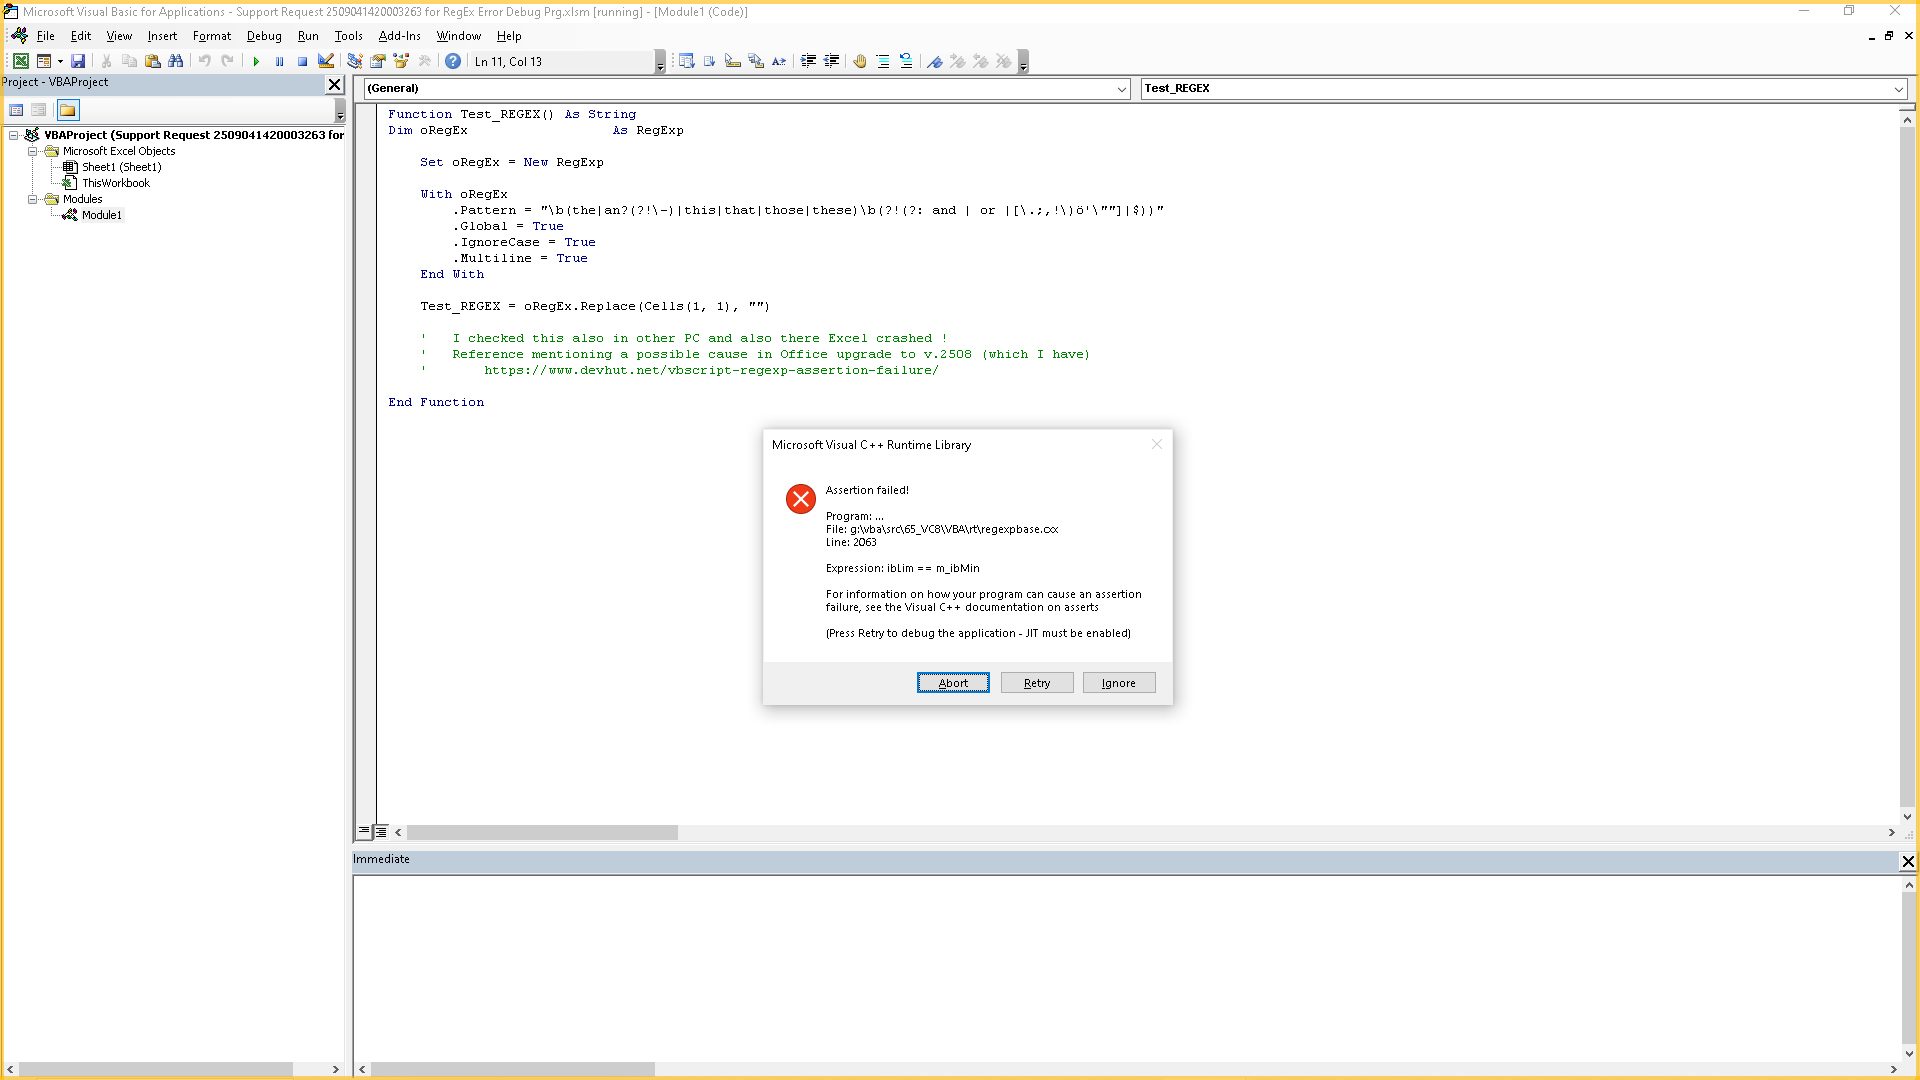This screenshot has width=1920, height=1080.
Task: Switch to Procedure View at bottom-left of the code pane
Action: [364, 831]
